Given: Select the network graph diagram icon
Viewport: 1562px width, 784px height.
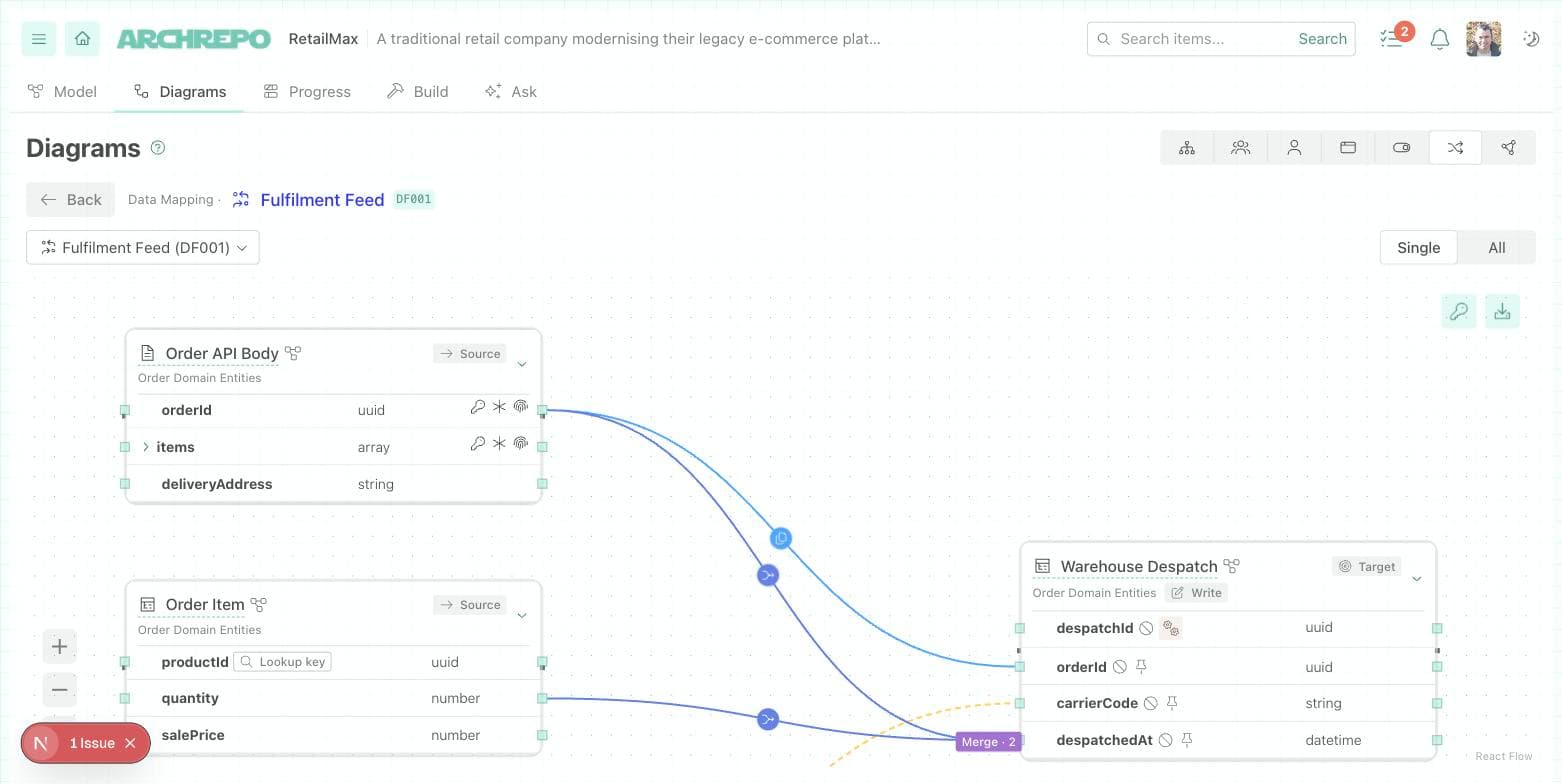Looking at the screenshot, I should click(x=1508, y=148).
